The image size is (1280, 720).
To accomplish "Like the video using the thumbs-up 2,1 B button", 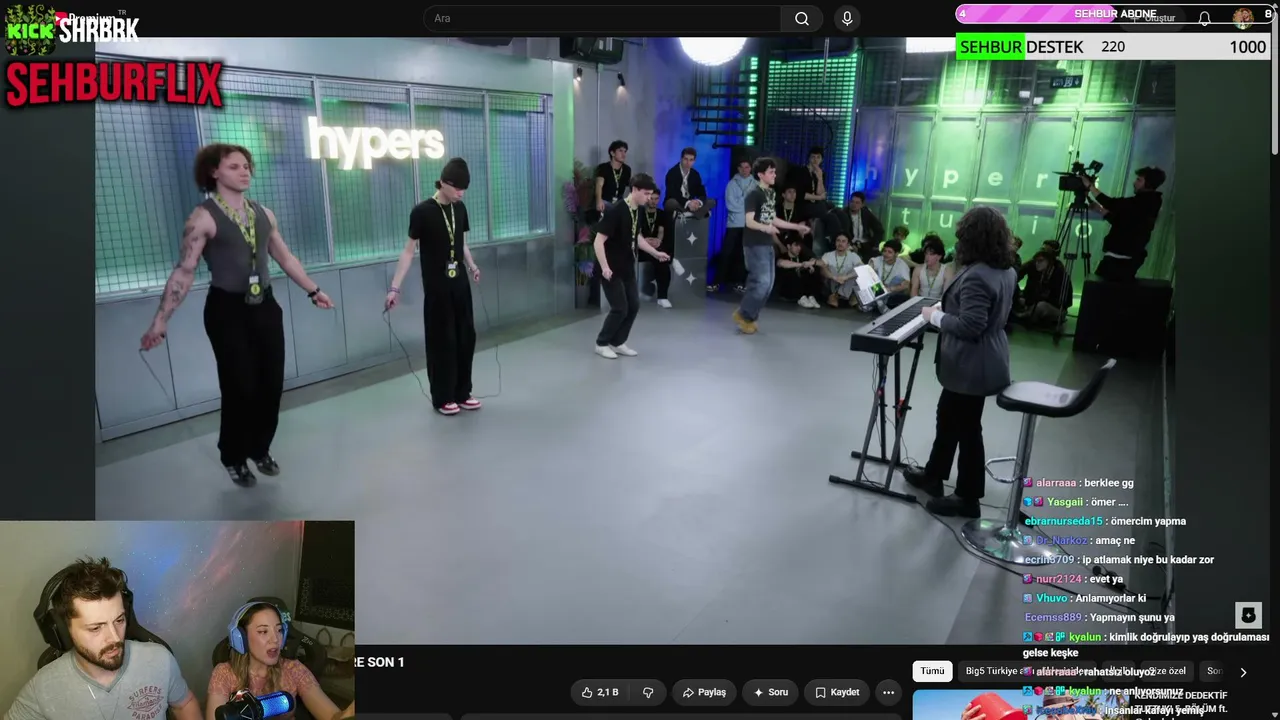I will point(600,692).
